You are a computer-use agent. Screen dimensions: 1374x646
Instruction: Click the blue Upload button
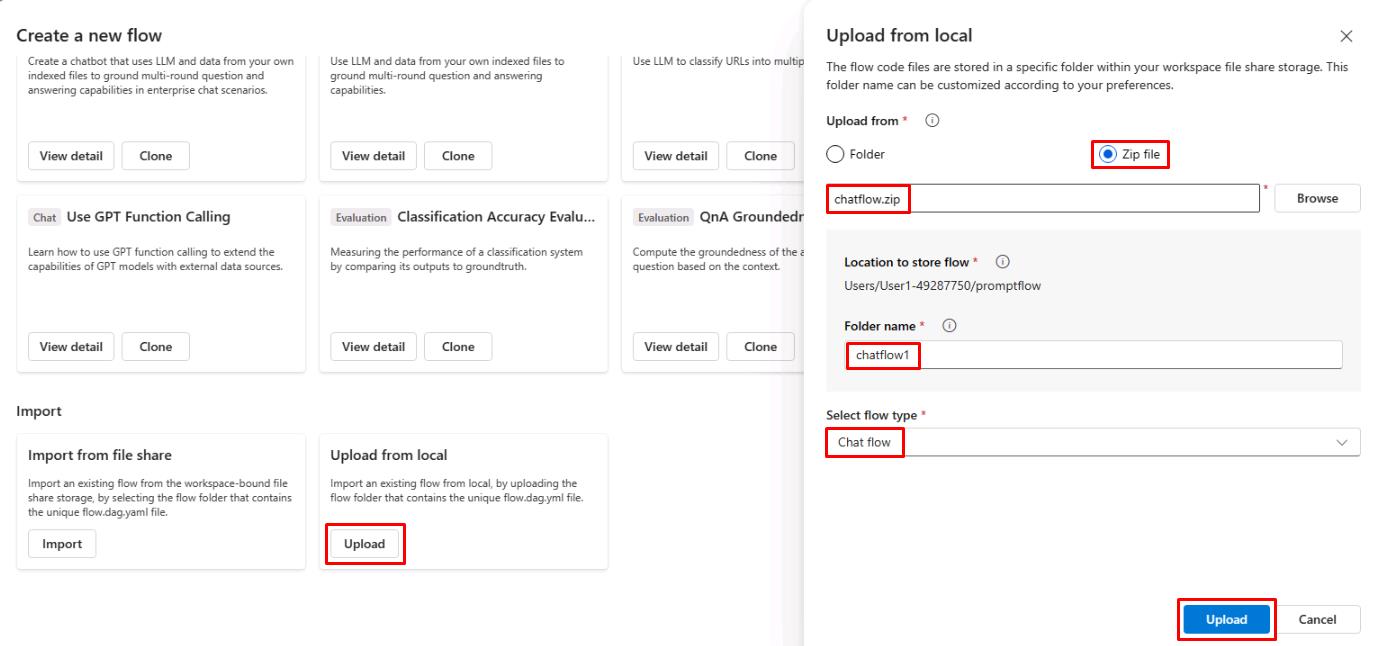pyautogui.click(x=1226, y=620)
